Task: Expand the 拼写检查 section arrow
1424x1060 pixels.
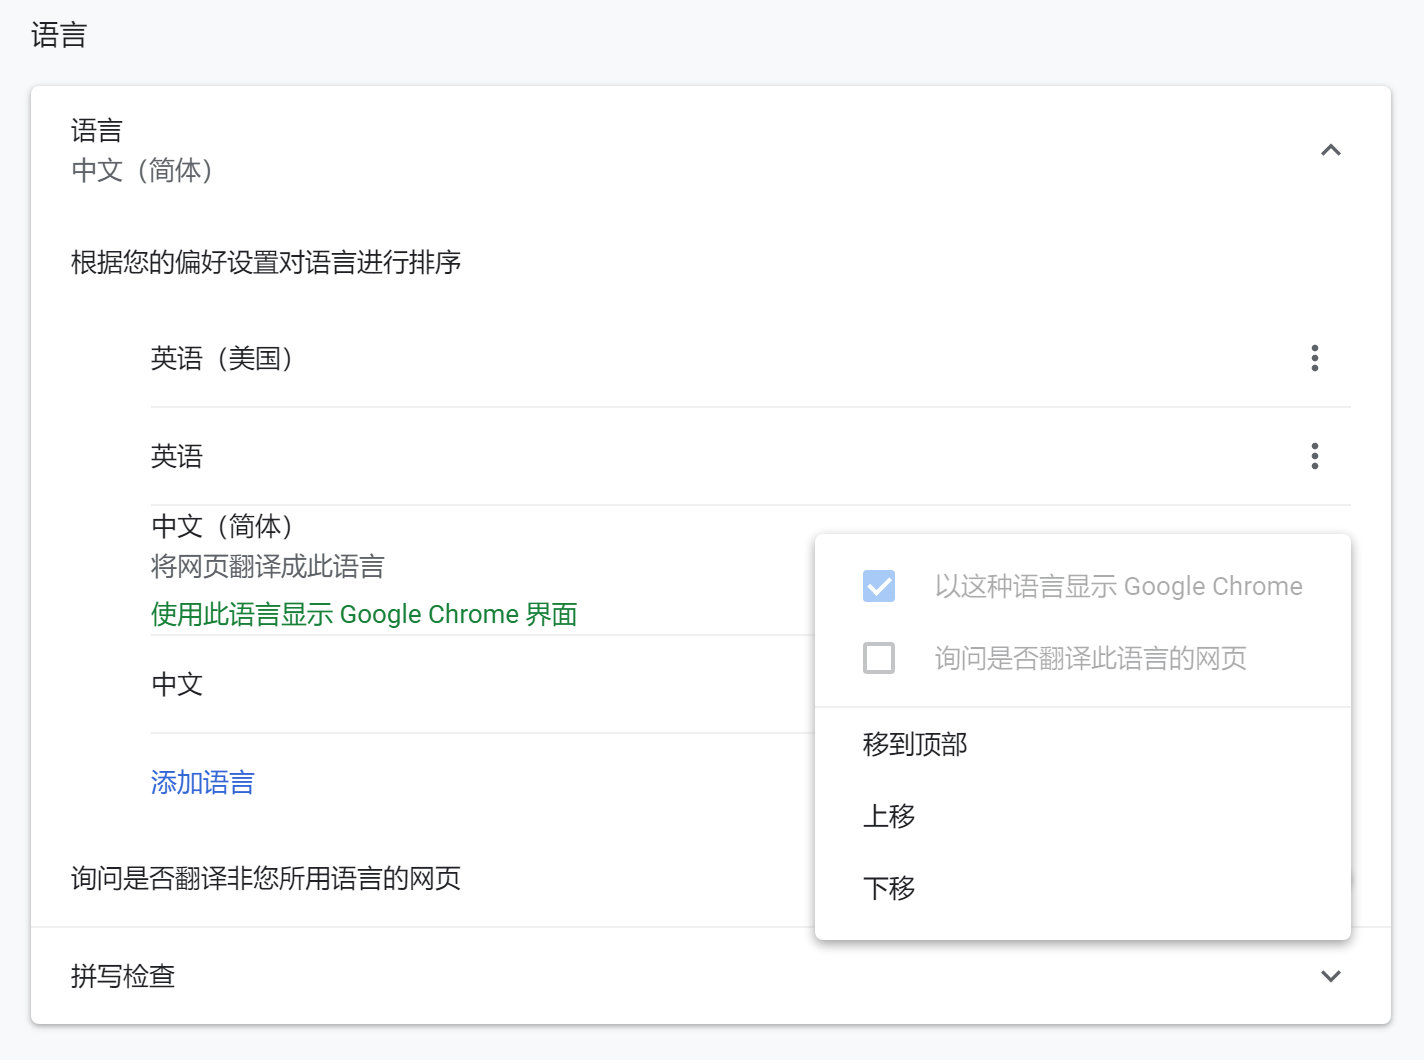Action: click(1330, 976)
